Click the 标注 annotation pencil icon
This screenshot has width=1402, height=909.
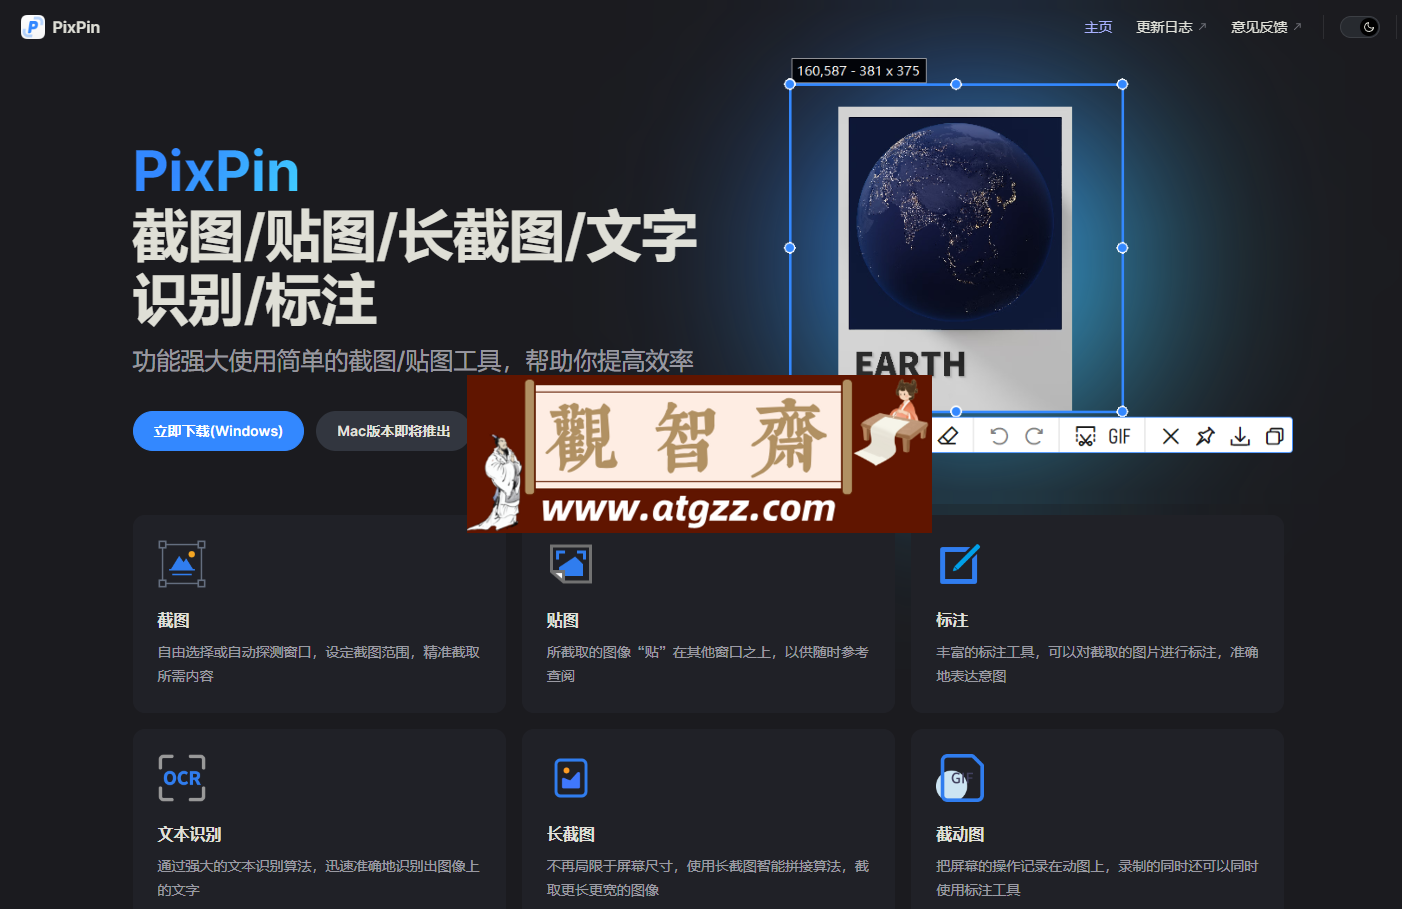960,564
